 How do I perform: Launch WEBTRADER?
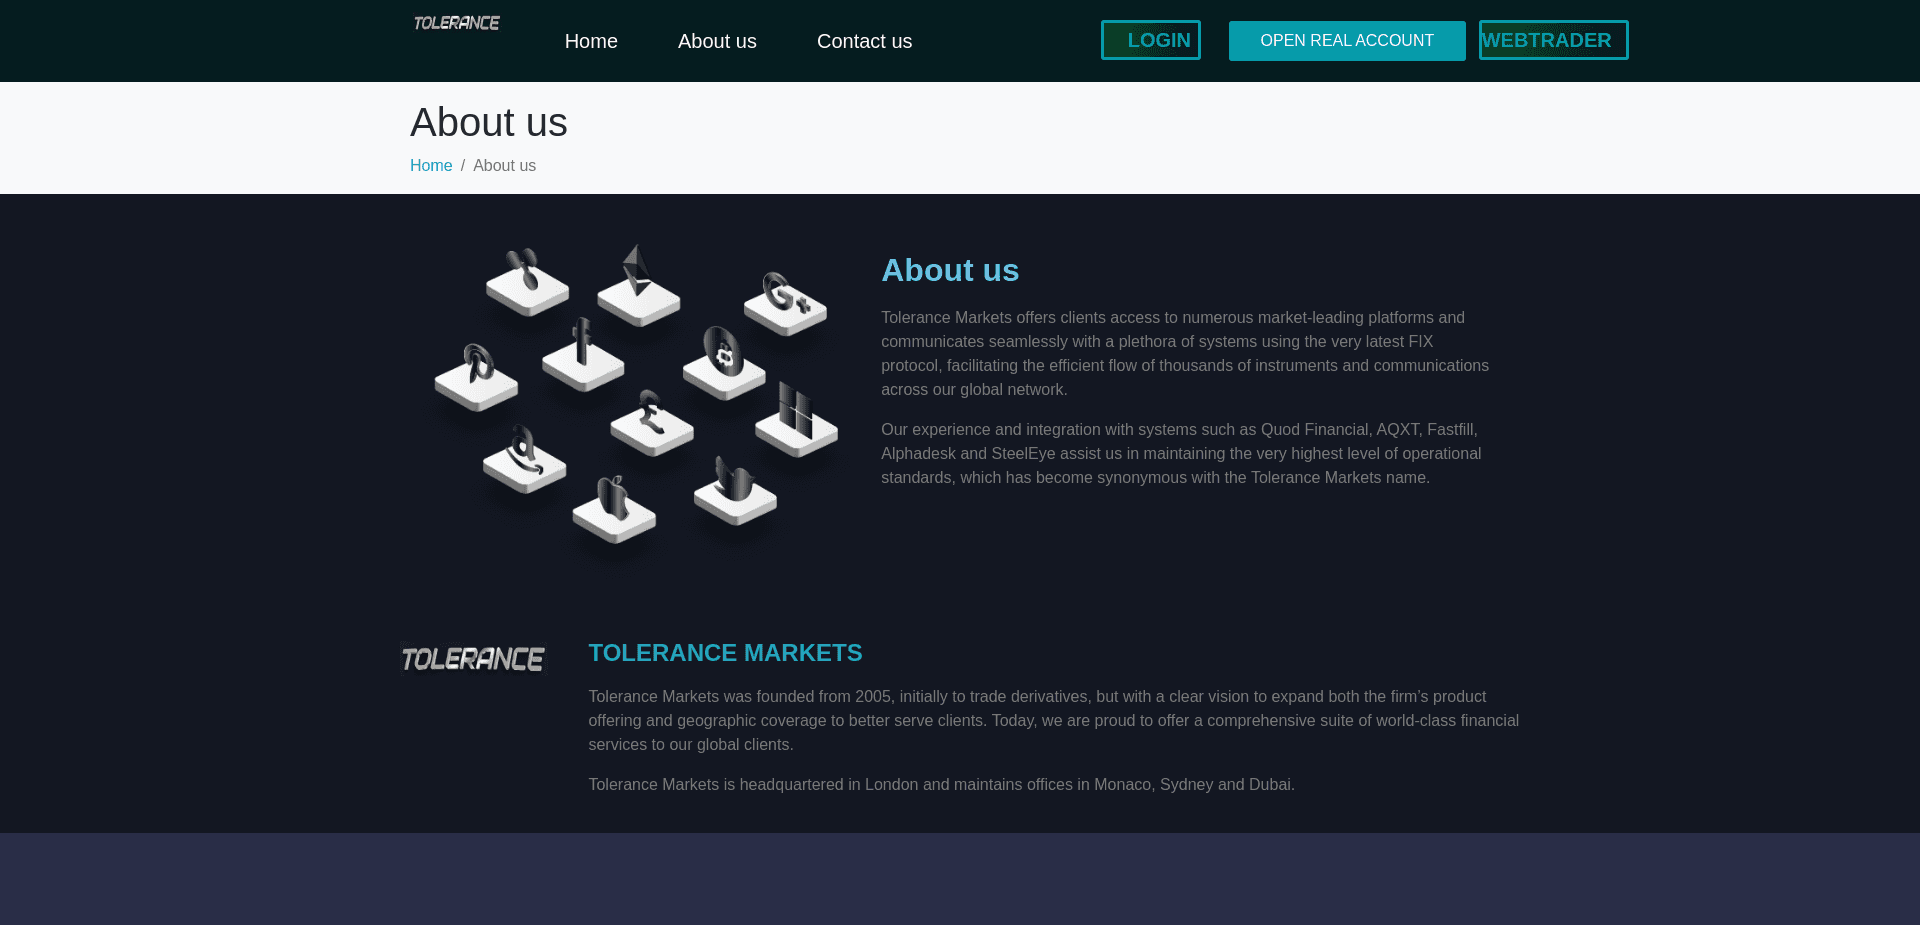[x=1553, y=40]
